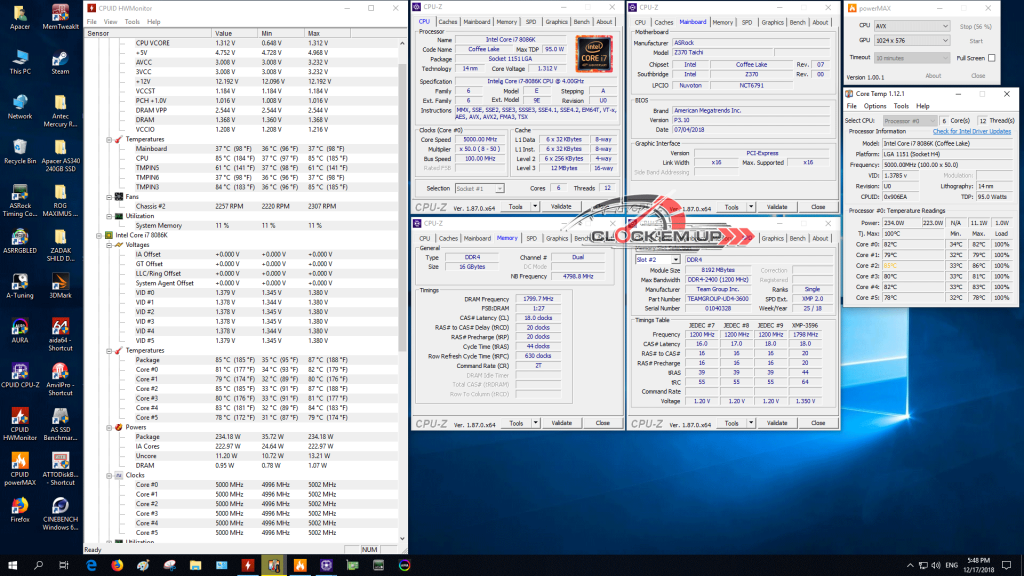Tick the Full Screen checkbox in powerMAX
The height and width of the screenshot is (576, 1024).
(x=991, y=58)
